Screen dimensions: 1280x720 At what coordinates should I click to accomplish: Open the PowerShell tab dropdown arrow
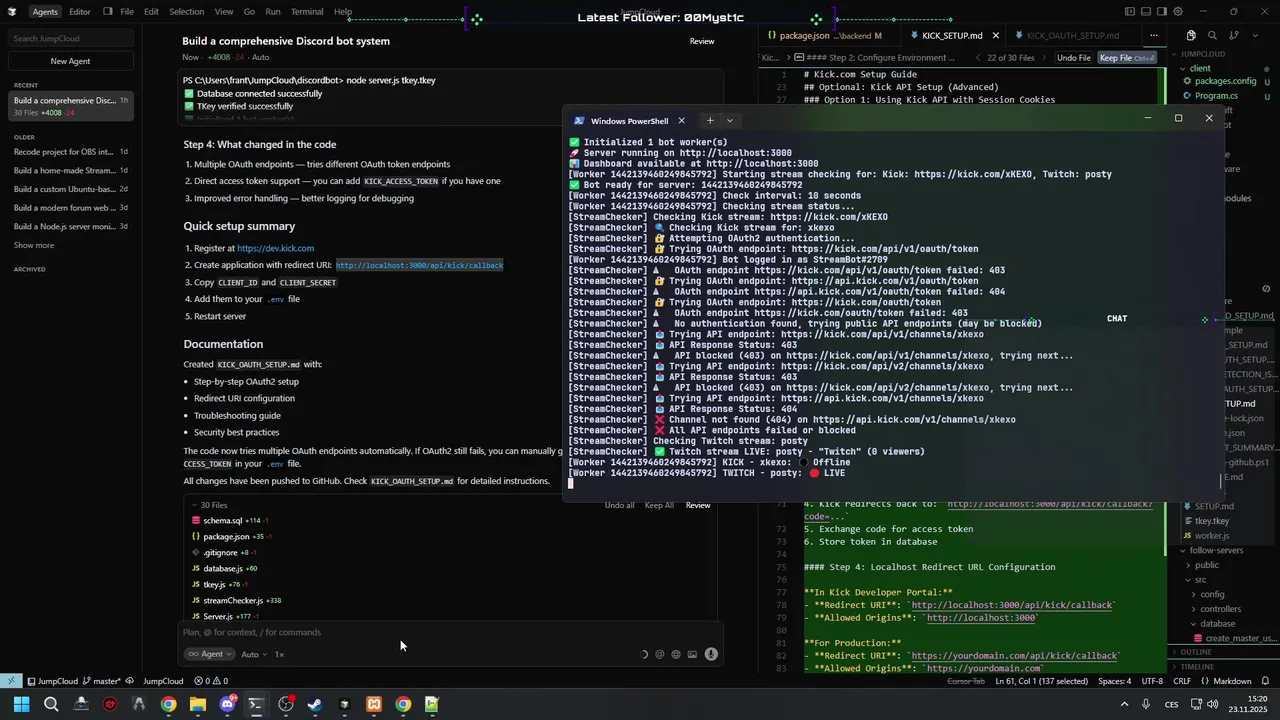730,121
